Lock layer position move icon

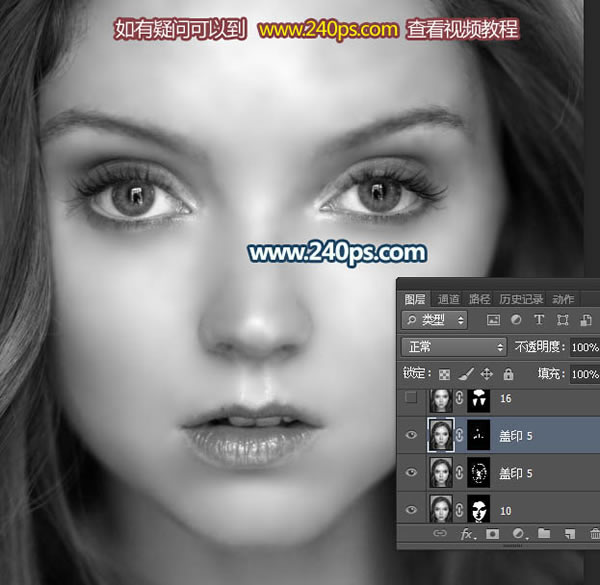point(486,374)
